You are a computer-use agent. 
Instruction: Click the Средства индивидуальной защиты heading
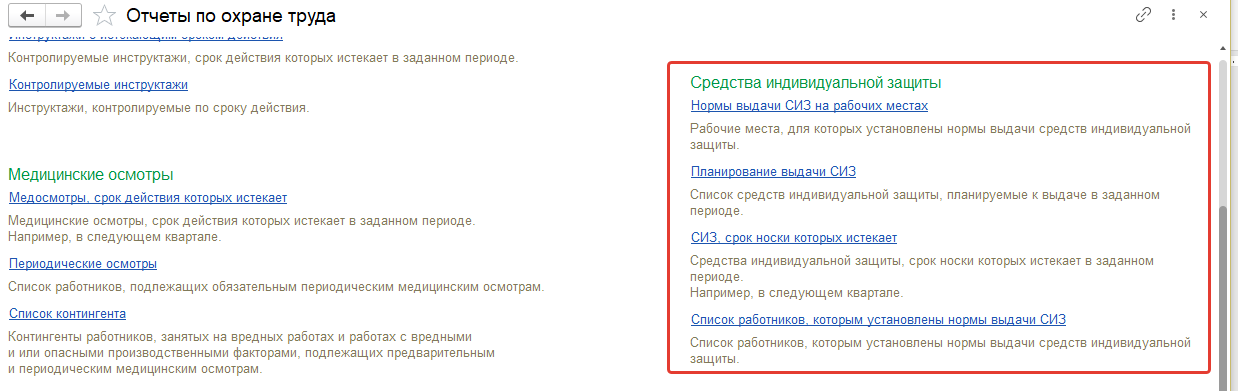point(817,82)
